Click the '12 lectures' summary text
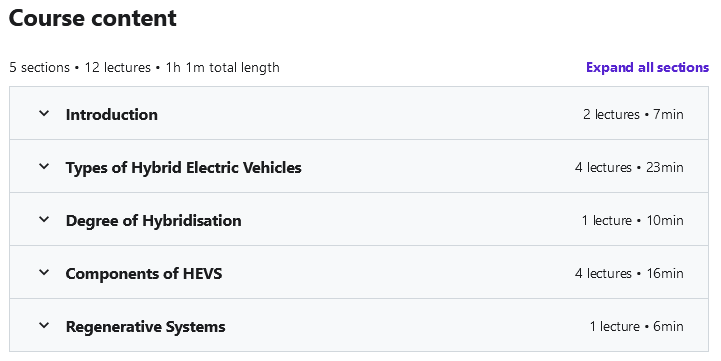This screenshot has width=721, height=361. coord(118,68)
